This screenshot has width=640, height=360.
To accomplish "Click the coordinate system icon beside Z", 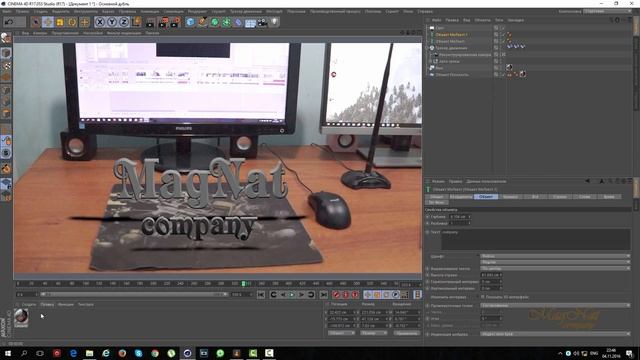I will pyautogui.click(x=136, y=22).
